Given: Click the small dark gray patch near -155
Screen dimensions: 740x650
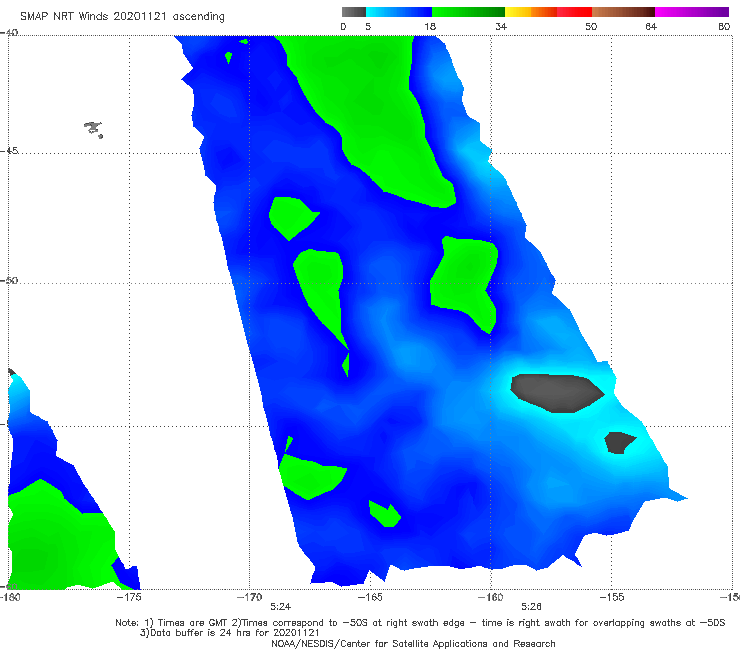Looking at the screenshot, I should [x=619, y=443].
